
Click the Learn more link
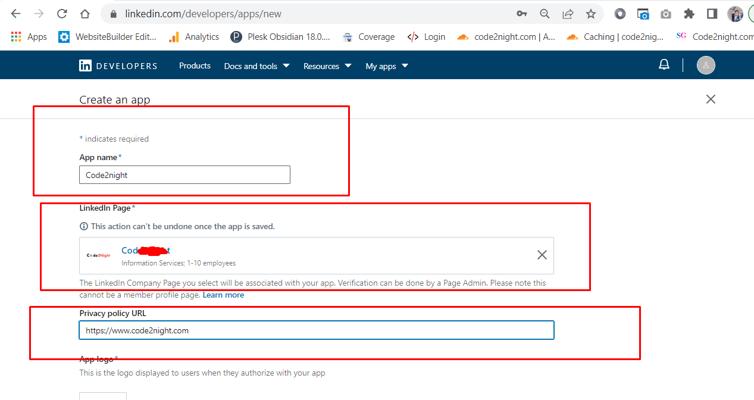[223, 295]
